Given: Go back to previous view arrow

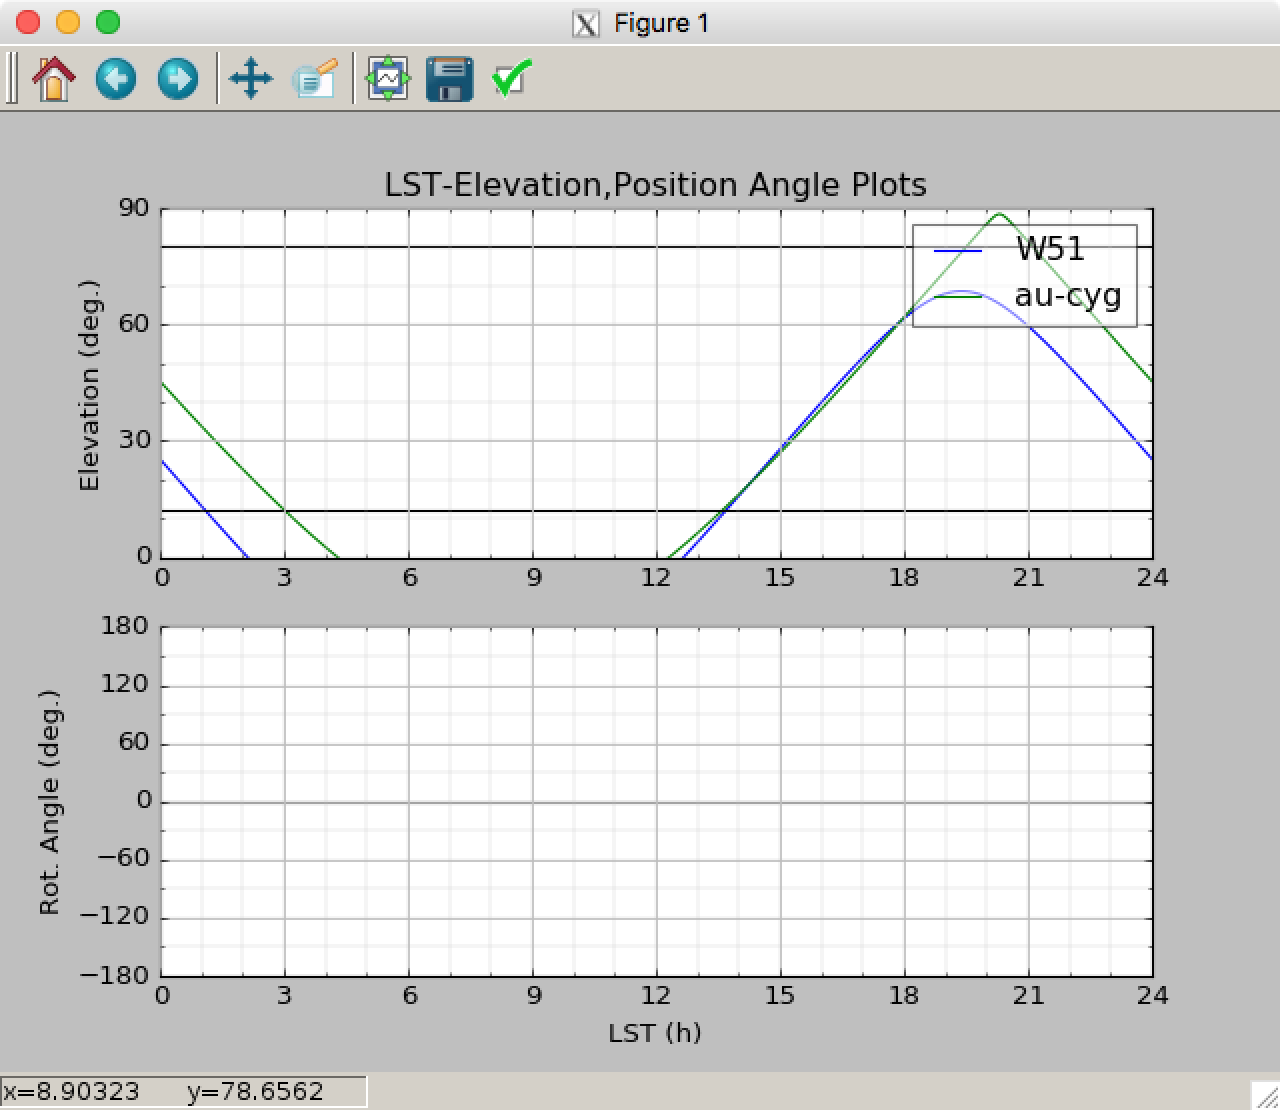Looking at the screenshot, I should coord(116,79).
